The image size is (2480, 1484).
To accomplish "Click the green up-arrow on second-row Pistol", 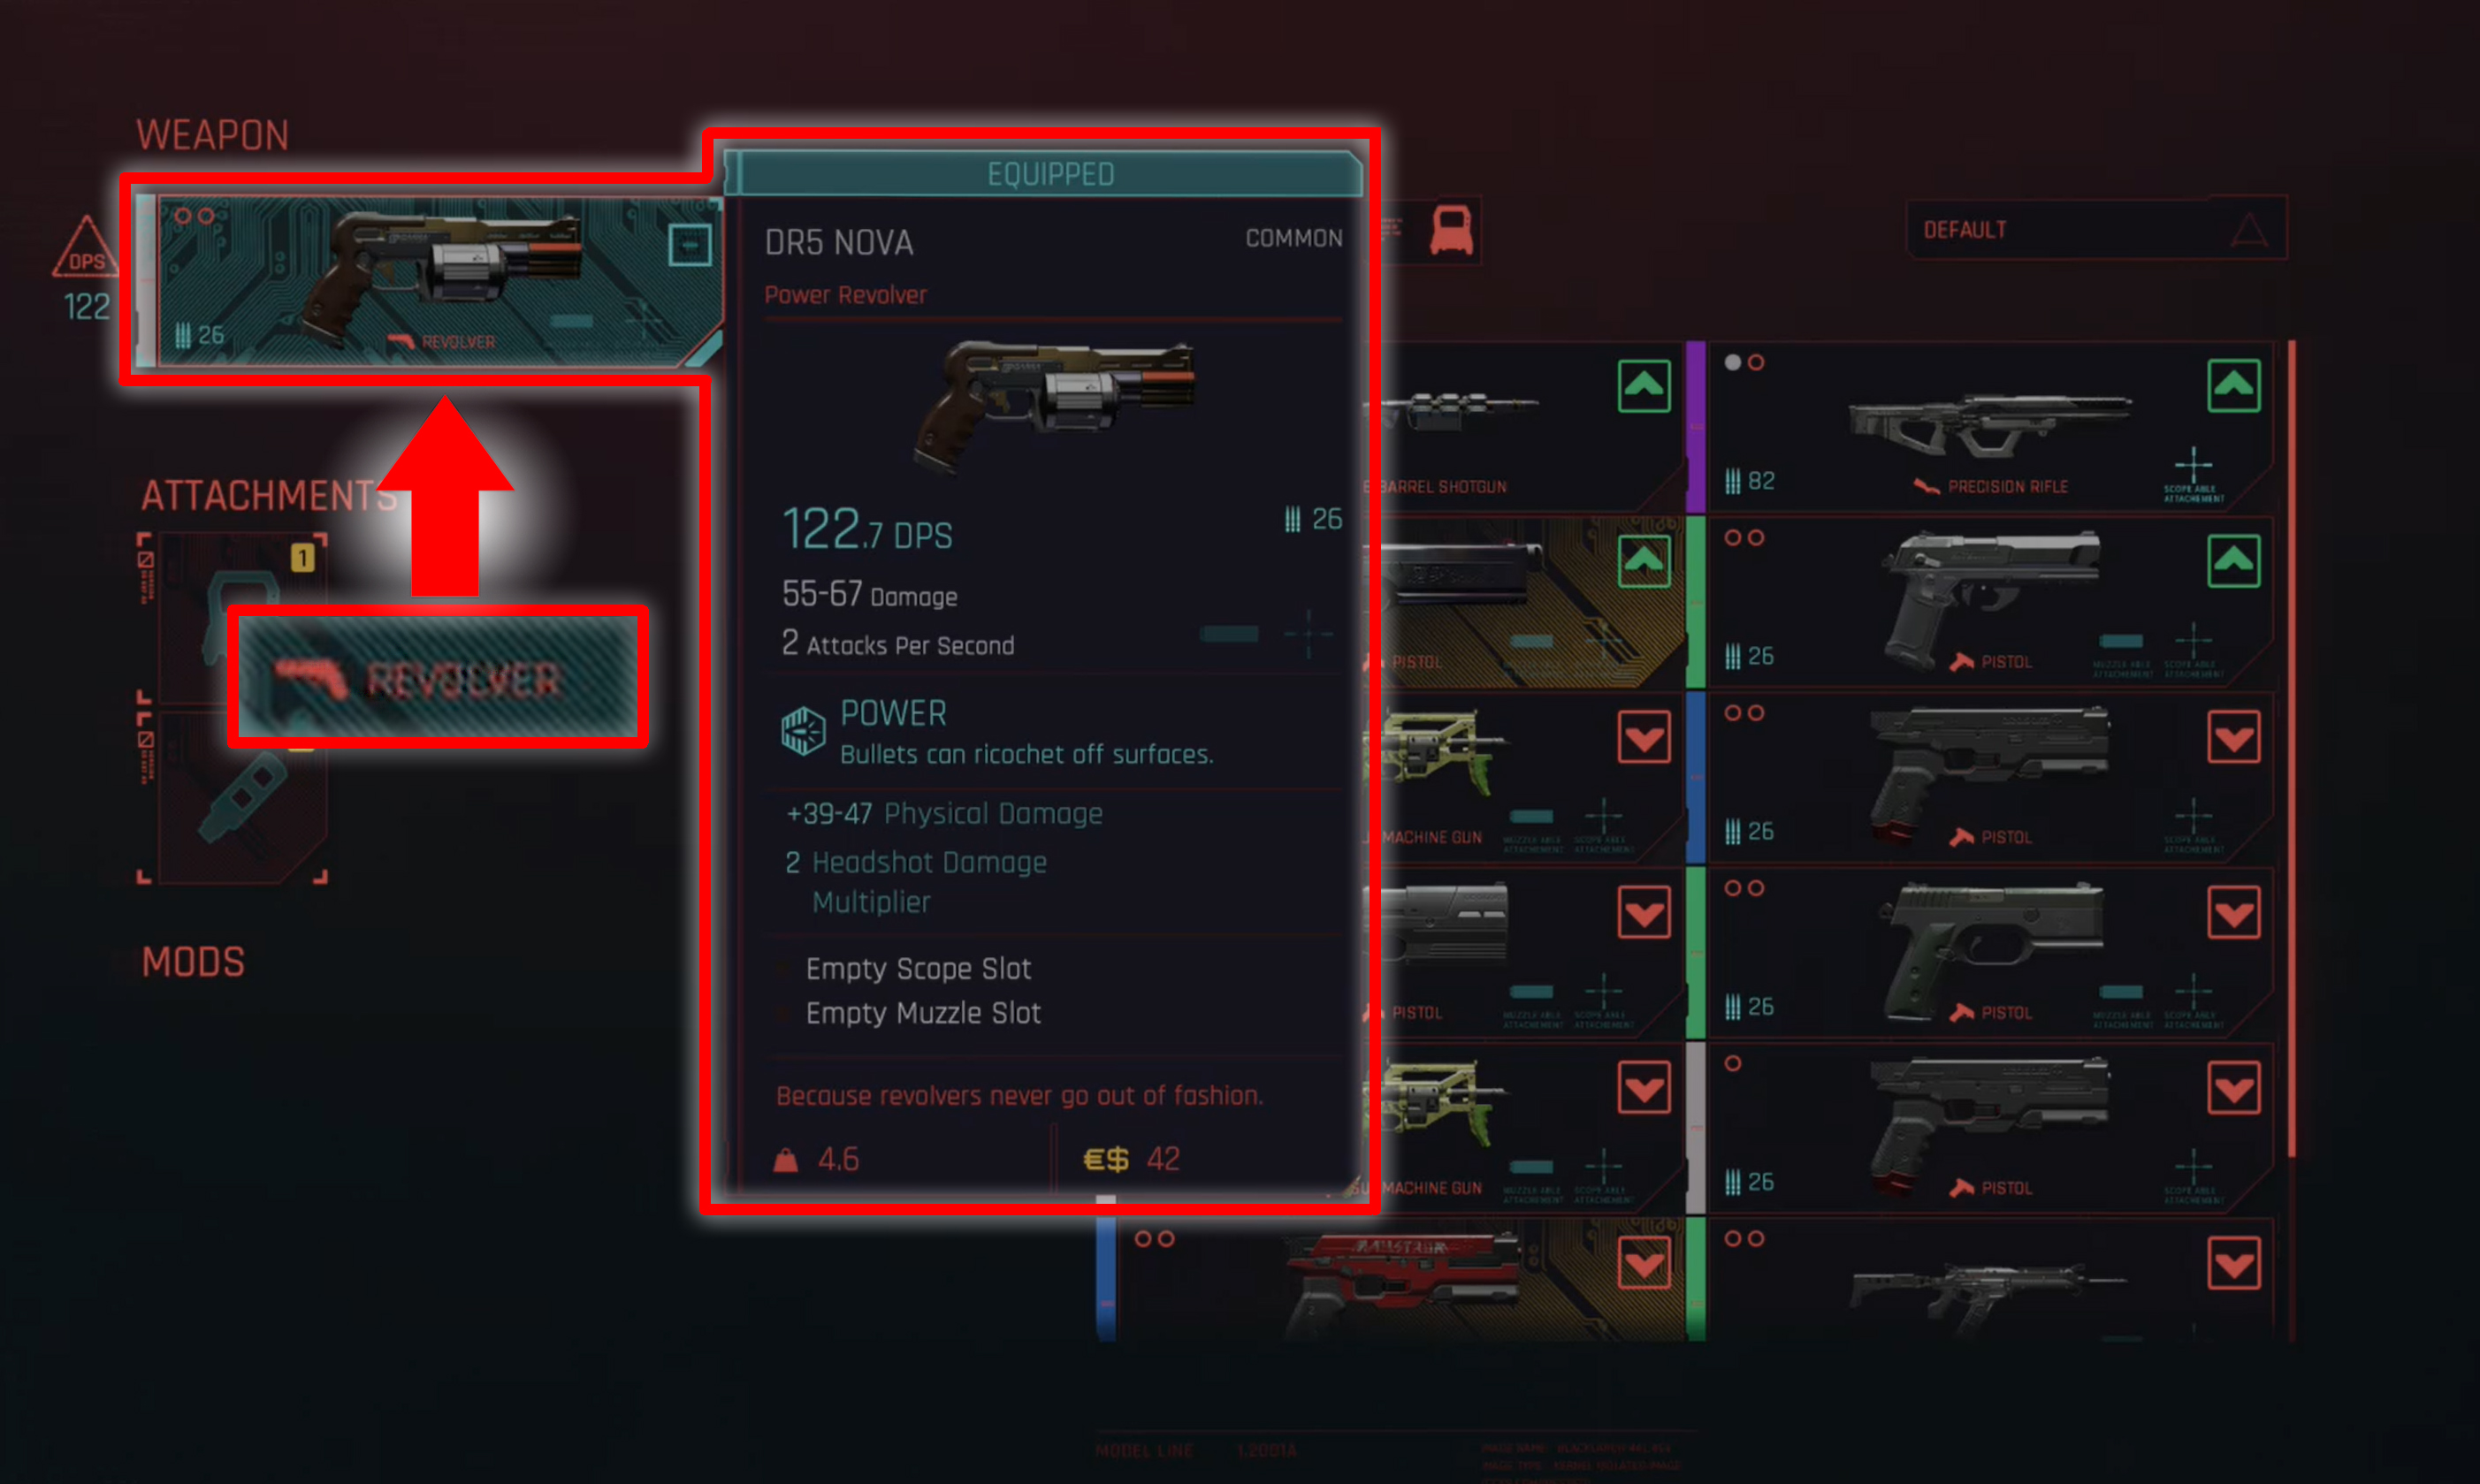I will [x=2234, y=561].
